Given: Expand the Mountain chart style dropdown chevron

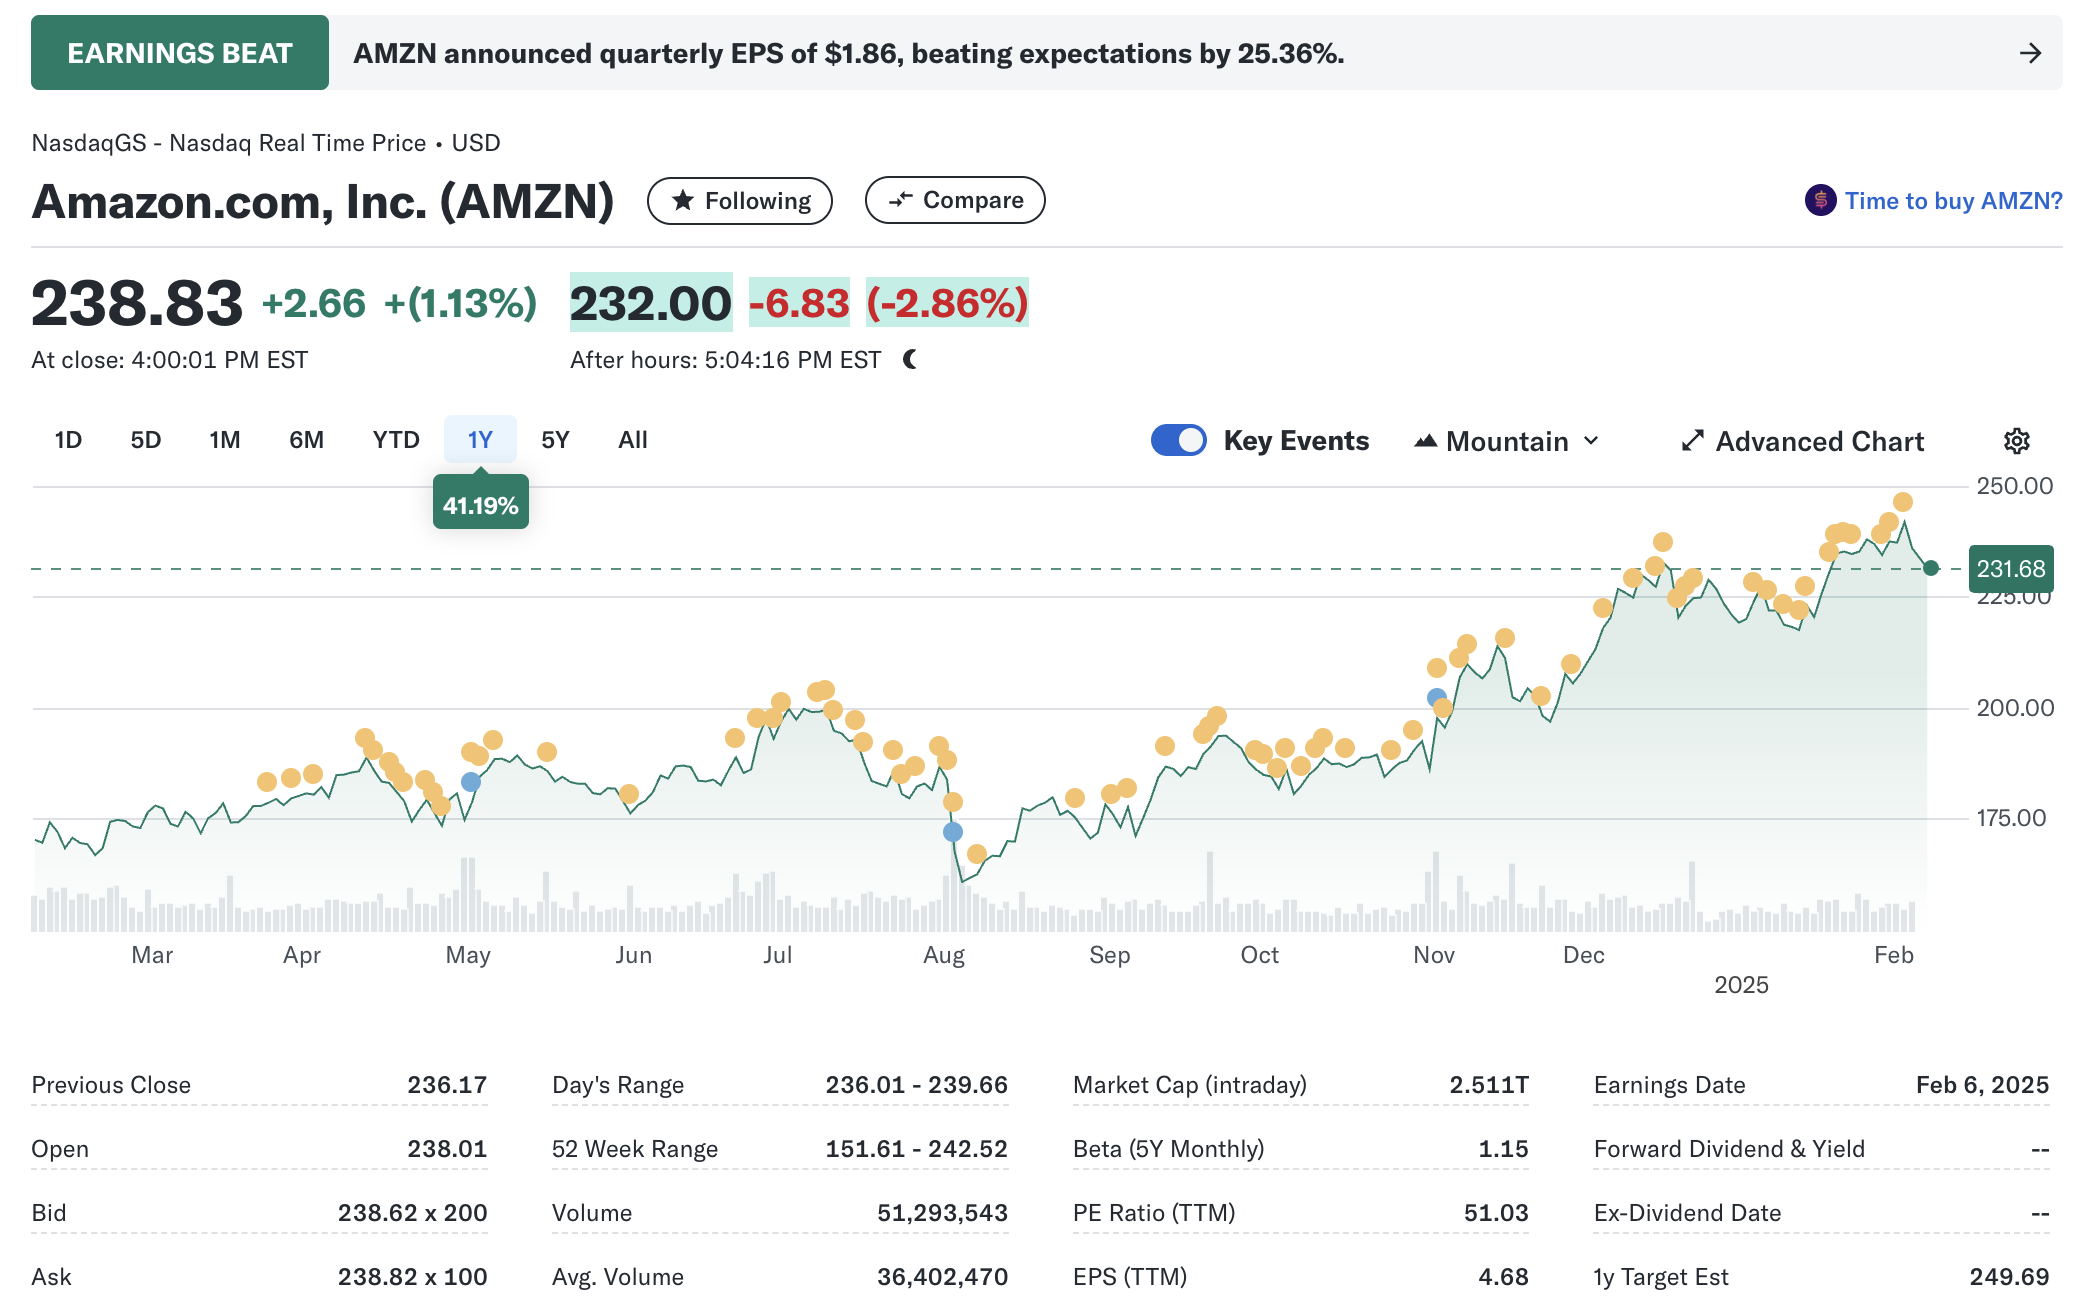Looking at the screenshot, I should tap(1592, 441).
